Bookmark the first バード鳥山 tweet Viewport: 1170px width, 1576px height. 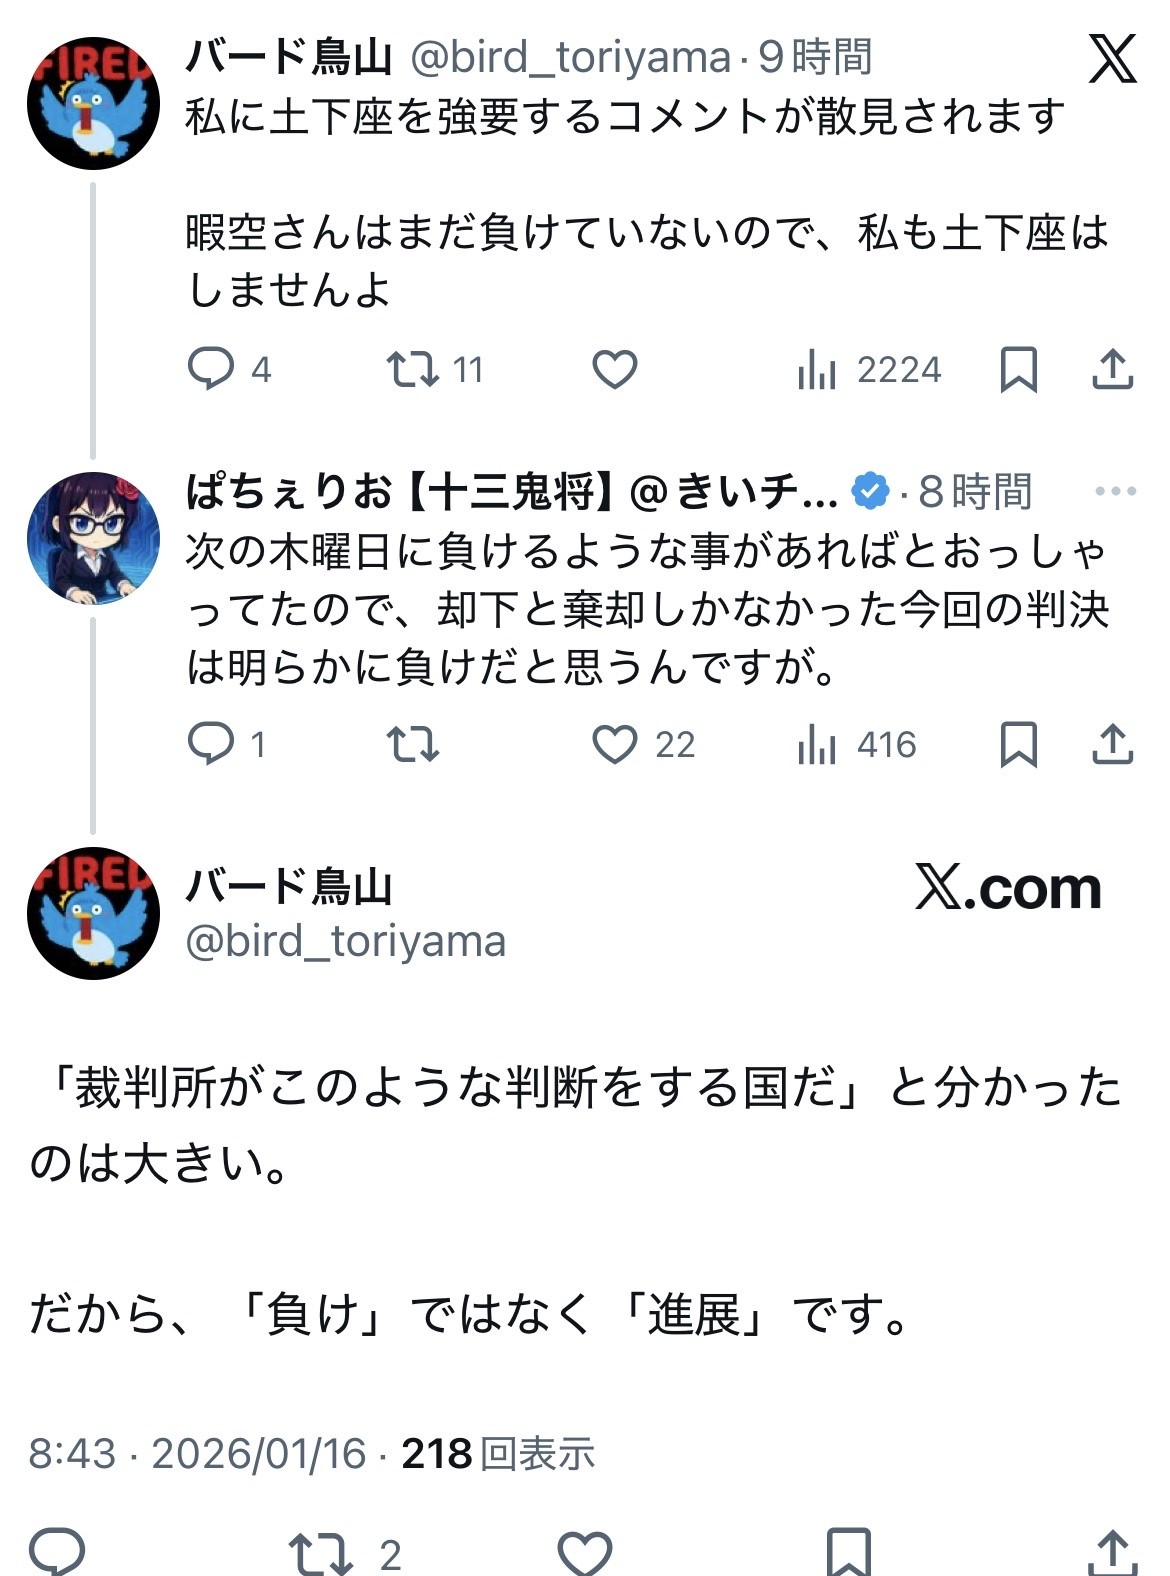click(x=1018, y=369)
